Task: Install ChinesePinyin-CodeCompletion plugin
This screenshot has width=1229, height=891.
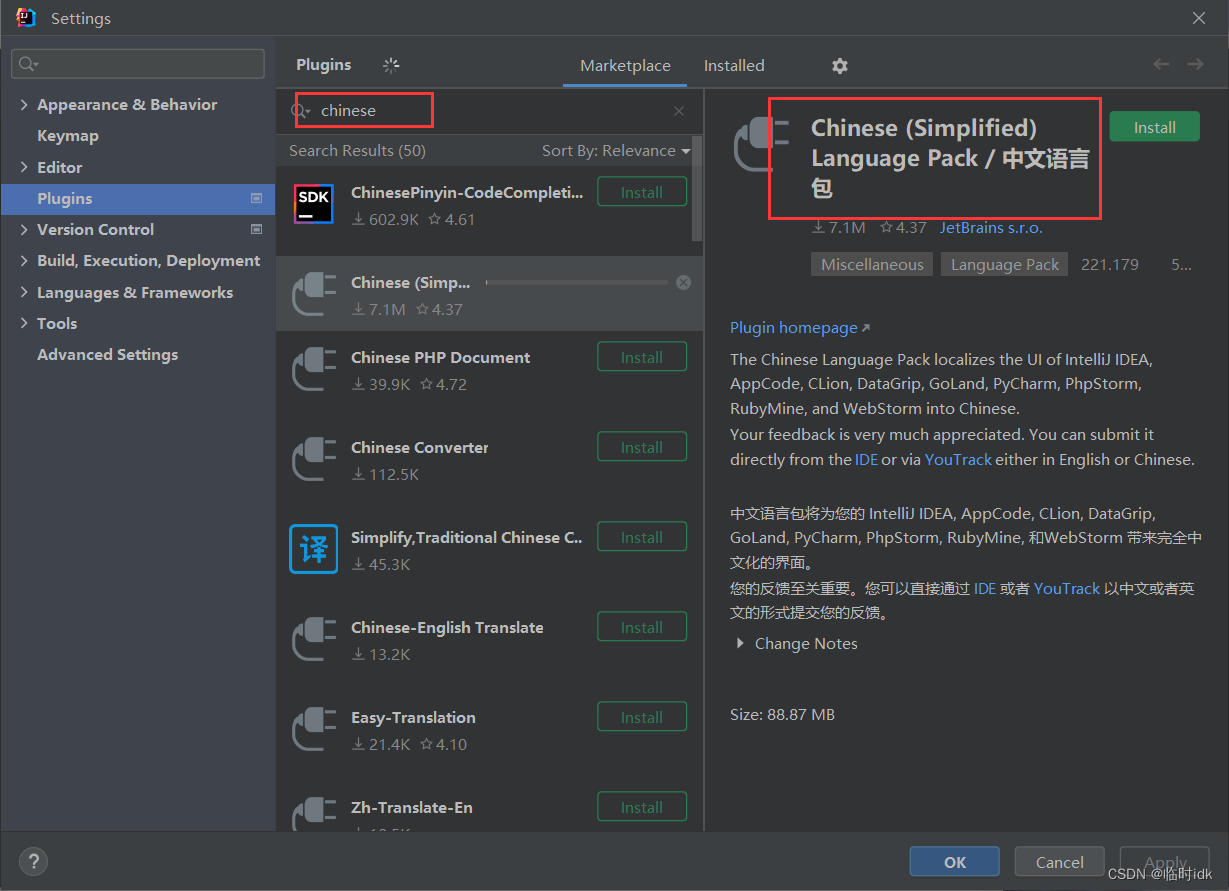Action: (x=642, y=192)
